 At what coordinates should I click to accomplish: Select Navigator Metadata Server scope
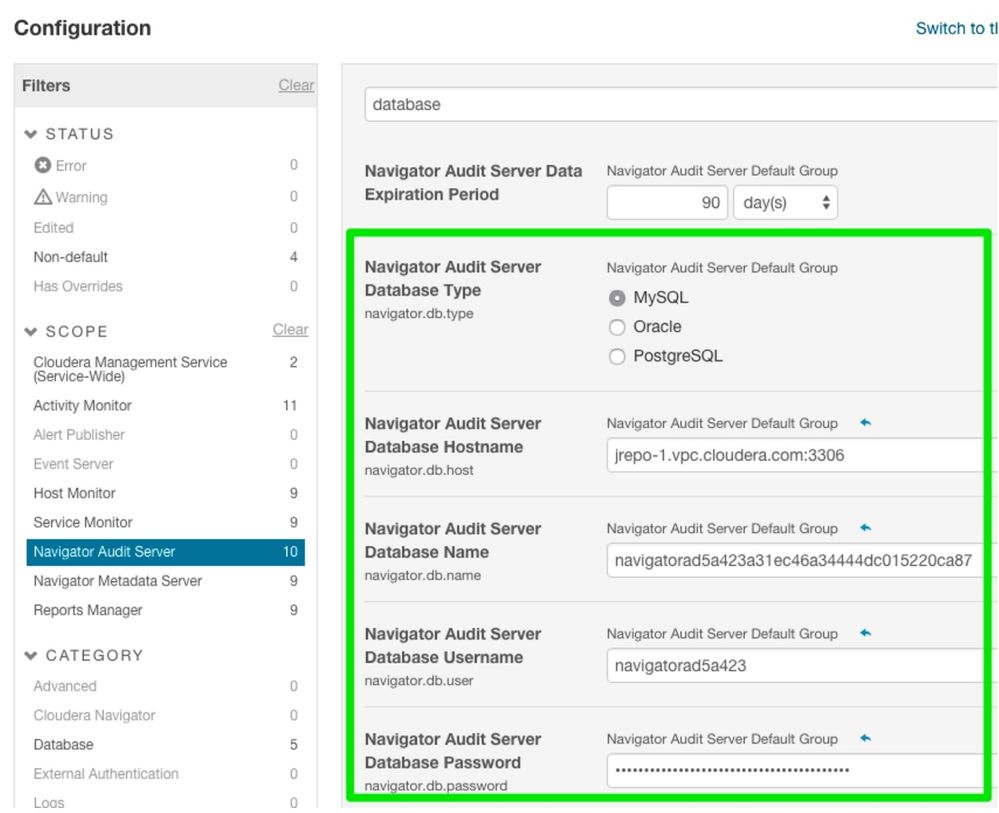pos(118,581)
